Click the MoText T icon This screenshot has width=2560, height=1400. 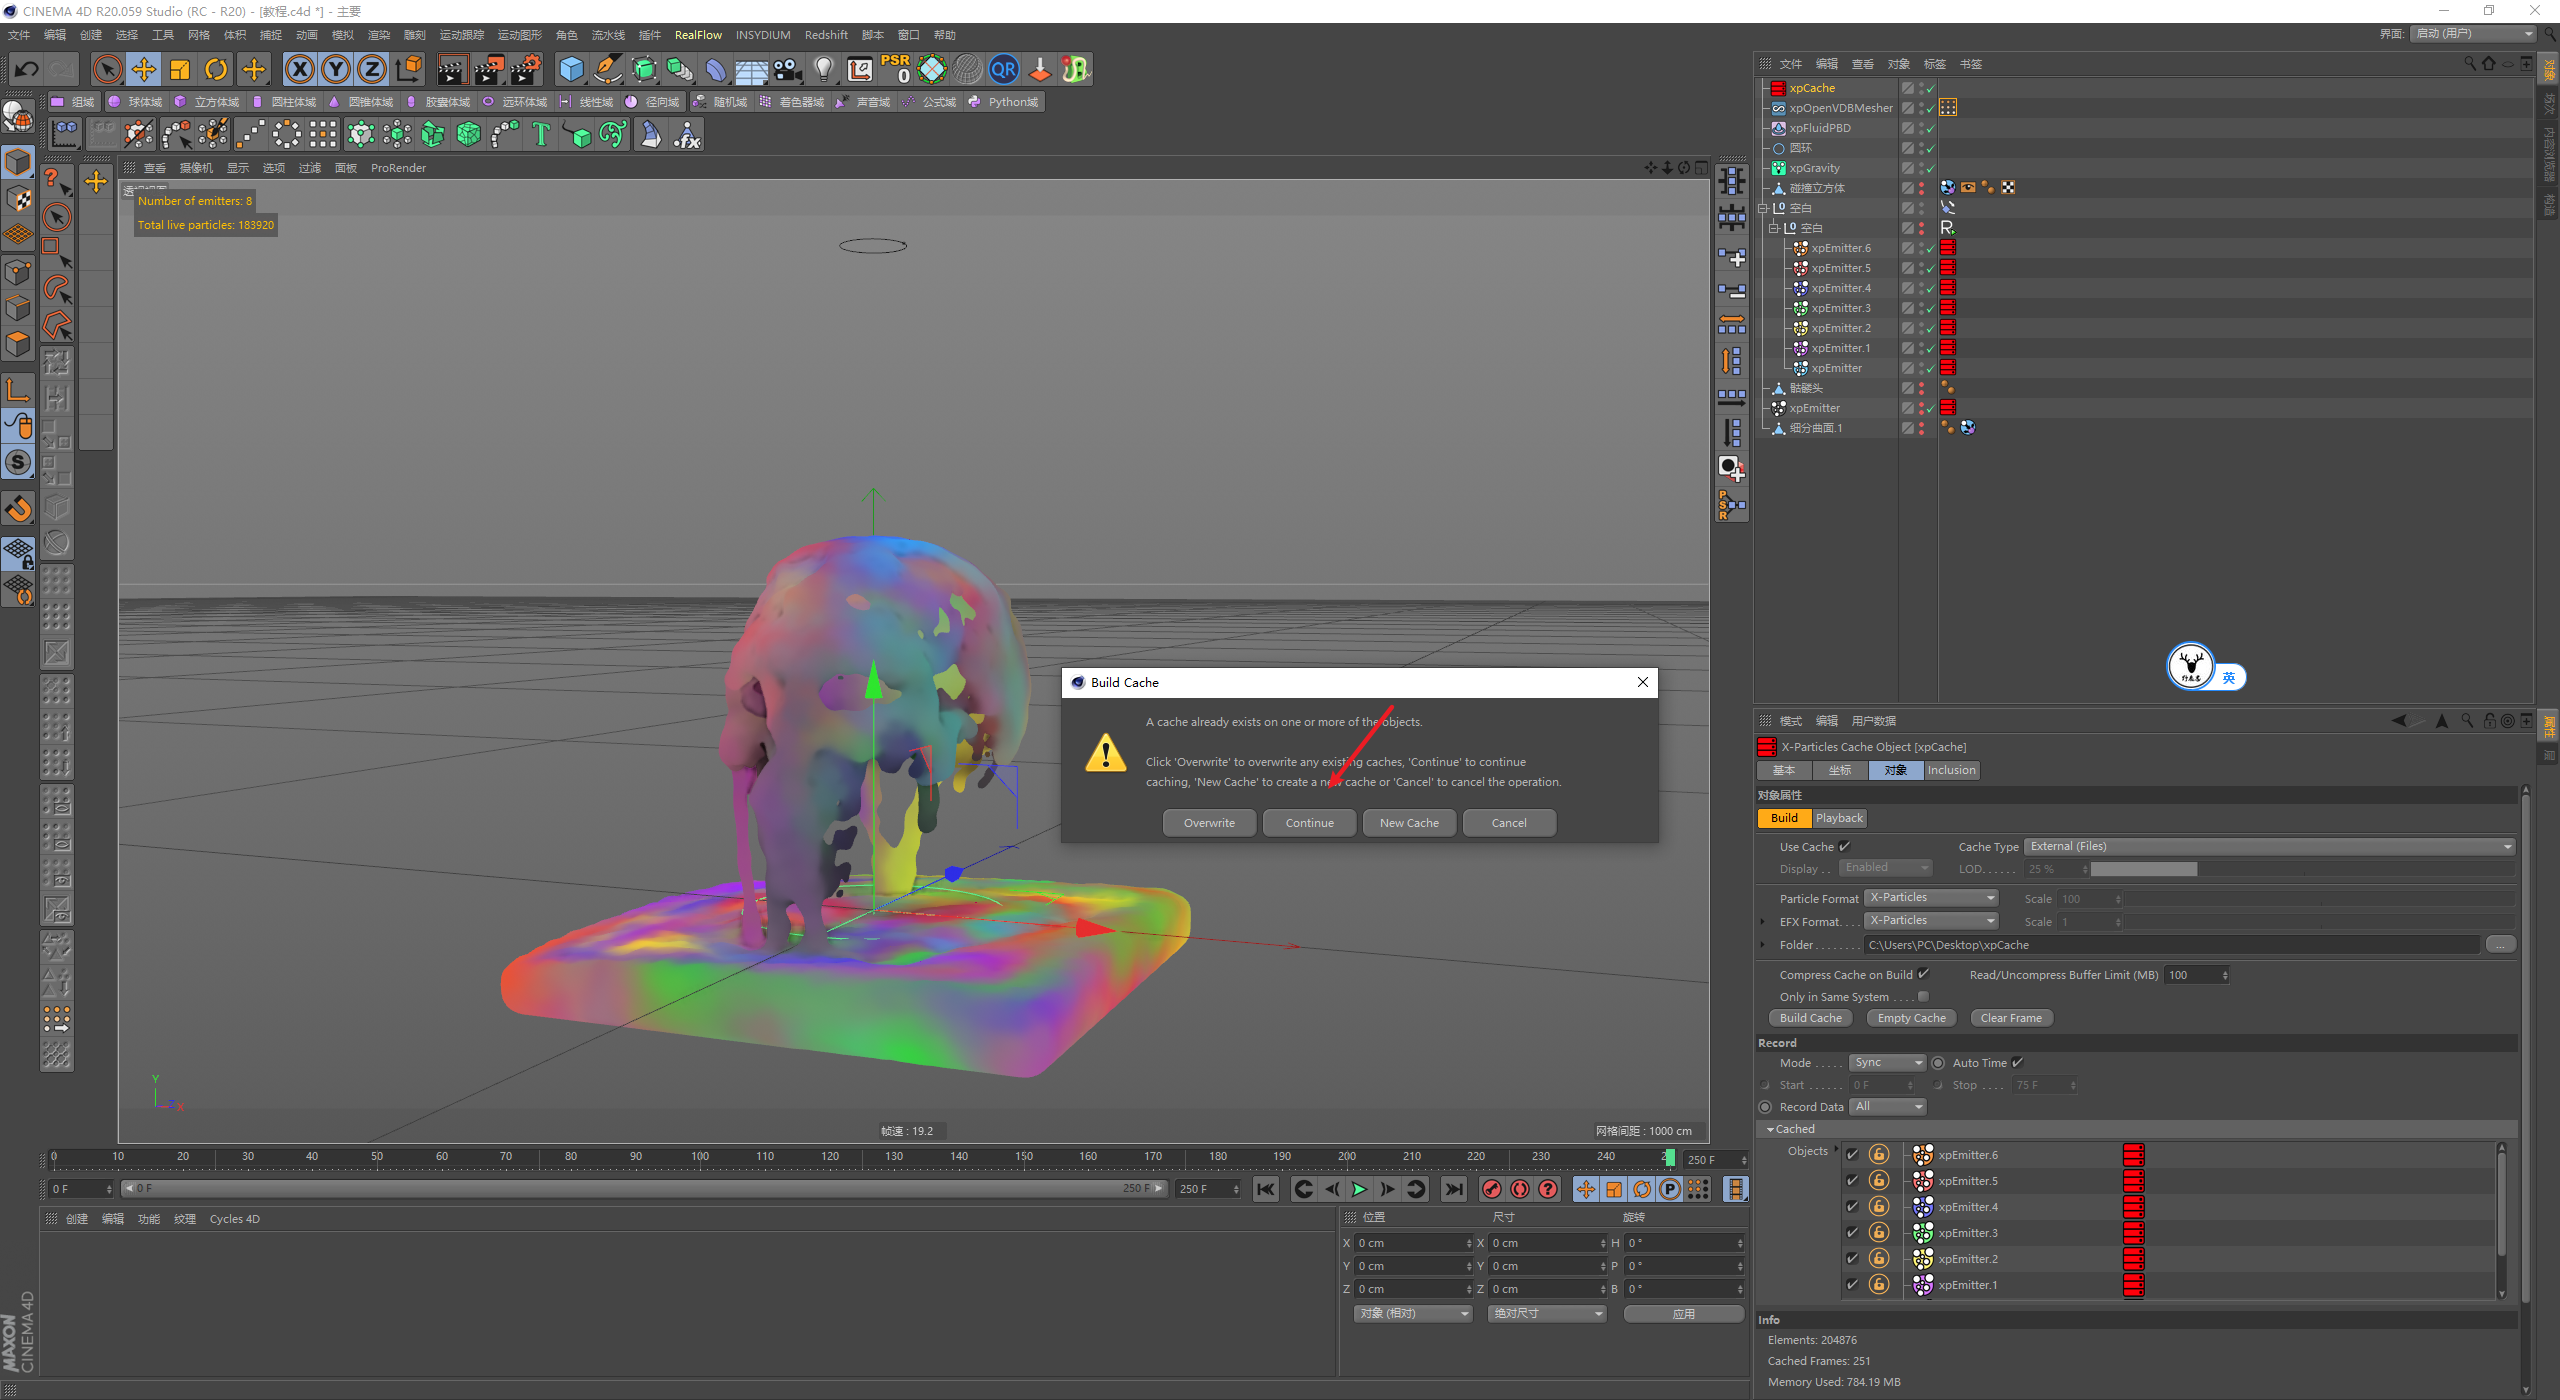click(x=541, y=134)
